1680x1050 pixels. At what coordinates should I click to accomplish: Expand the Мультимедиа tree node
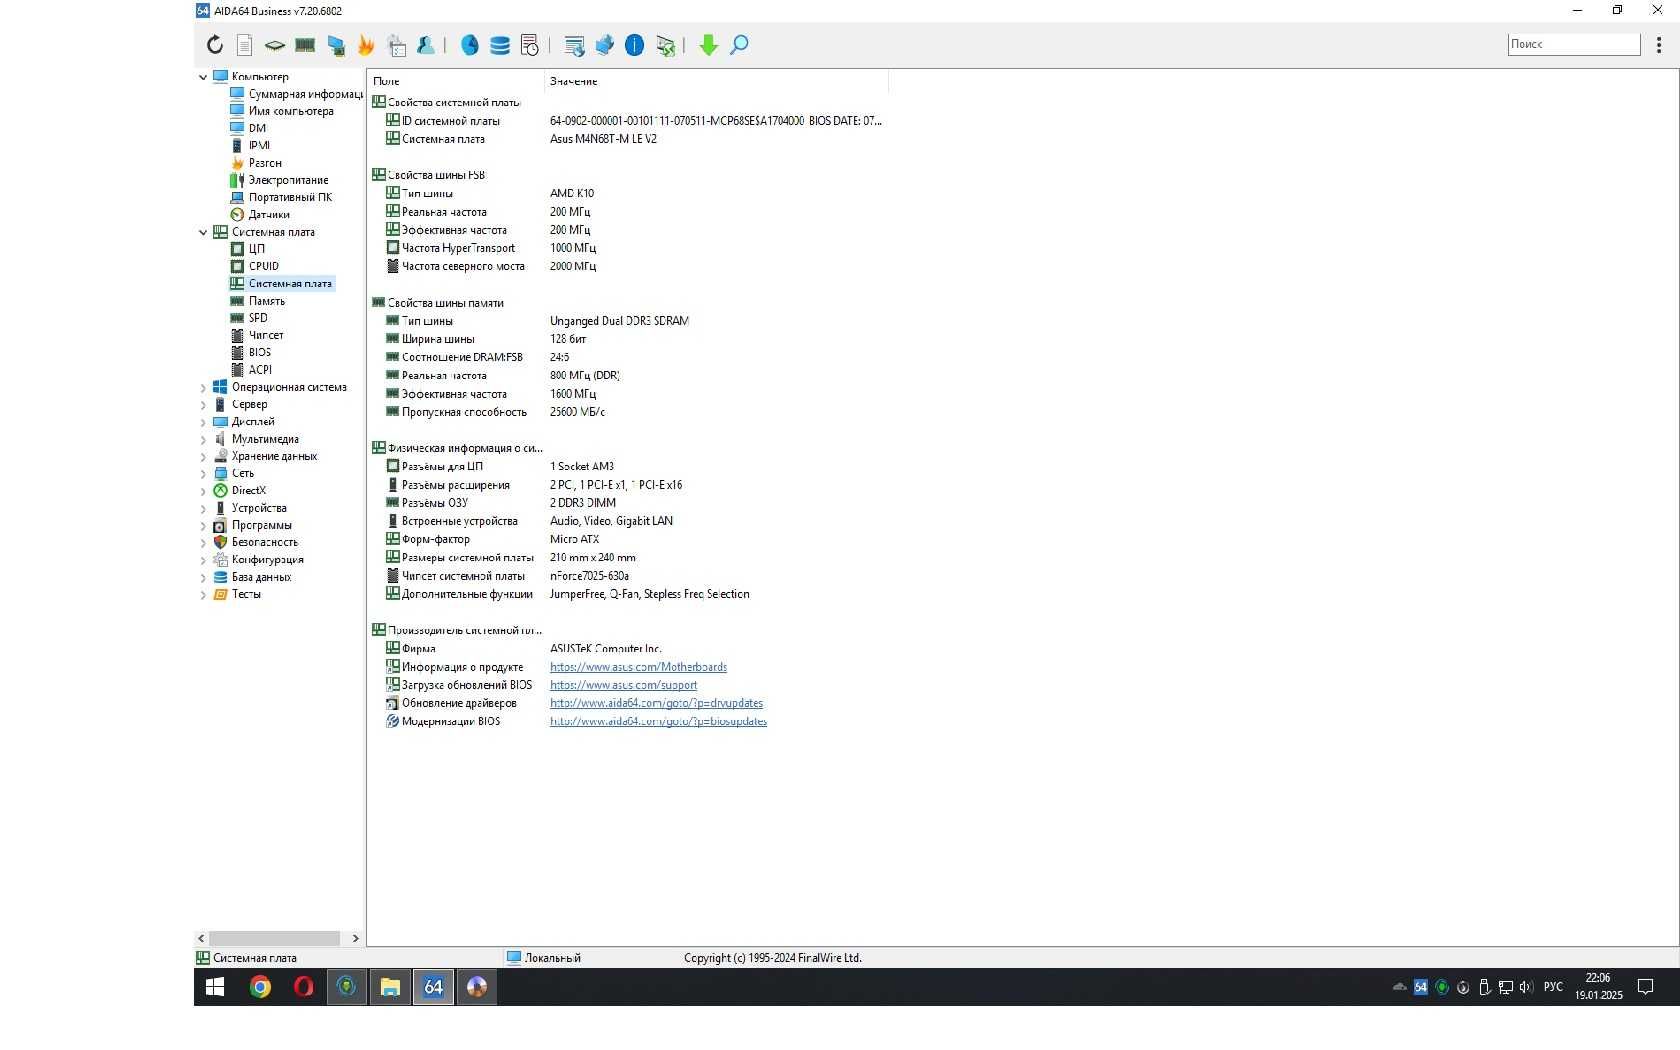203,439
